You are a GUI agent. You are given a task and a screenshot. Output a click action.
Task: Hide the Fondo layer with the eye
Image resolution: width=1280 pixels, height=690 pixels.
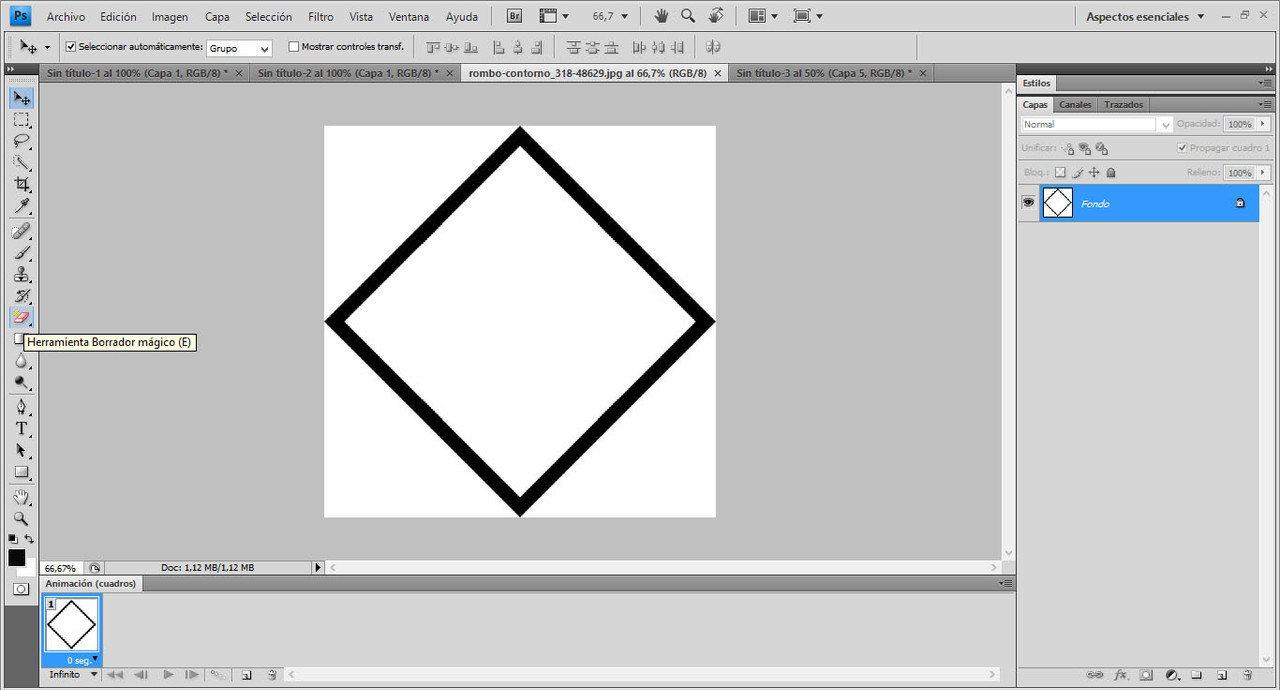point(1028,203)
